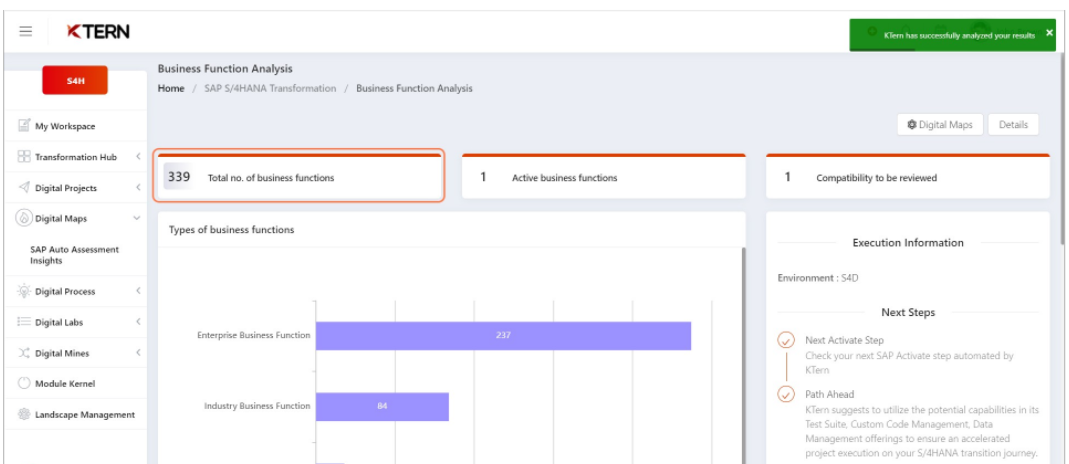Click the Details button
This screenshot has height=464, width=1069.
point(1013,125)
